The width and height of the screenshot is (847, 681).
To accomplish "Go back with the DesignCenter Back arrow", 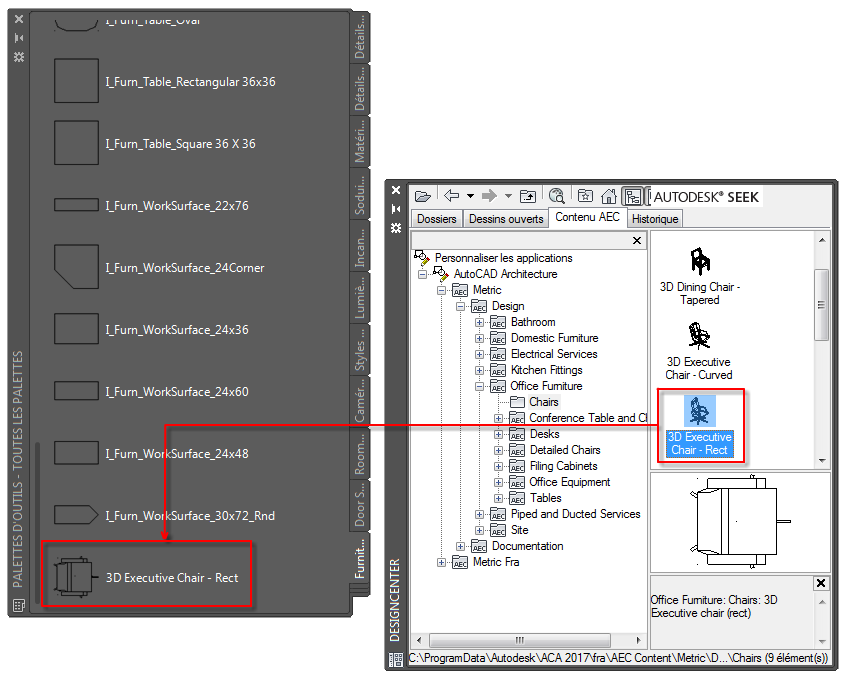I will pyautogui.click(x=451, y=195).
